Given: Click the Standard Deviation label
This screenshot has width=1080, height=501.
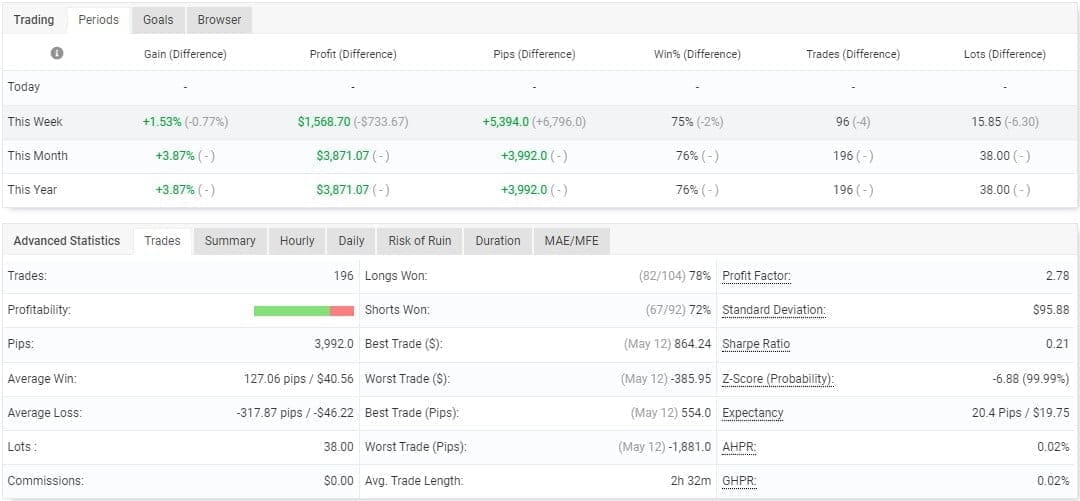Looking at the screenshot, I should click(x=773, y=310).
